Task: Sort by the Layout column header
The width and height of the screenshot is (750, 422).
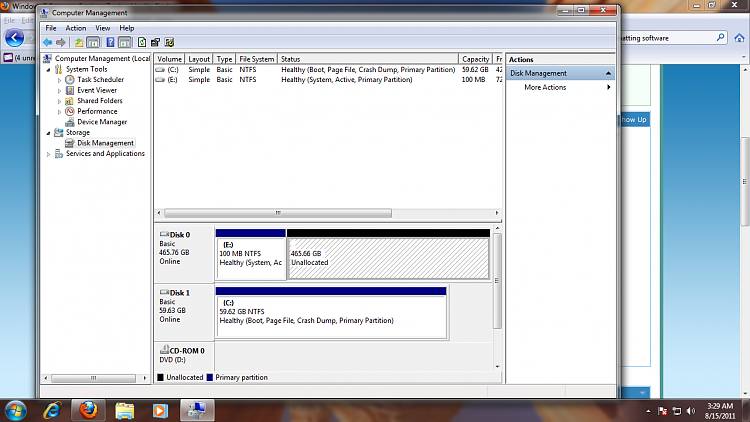Action: tap(199, 59)
